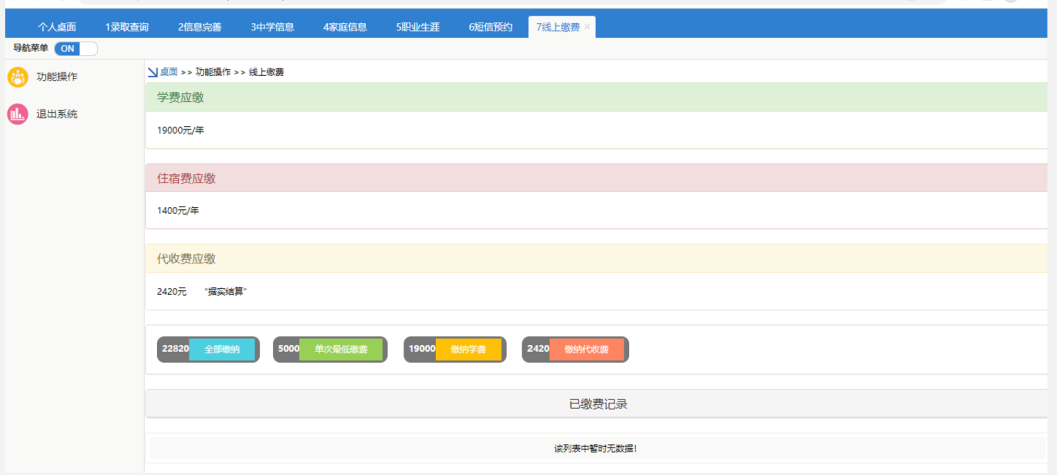Click the 缴纳代收费 orange button
The width and height of the screenshot is (1057, 475).
tap(587, 350)
